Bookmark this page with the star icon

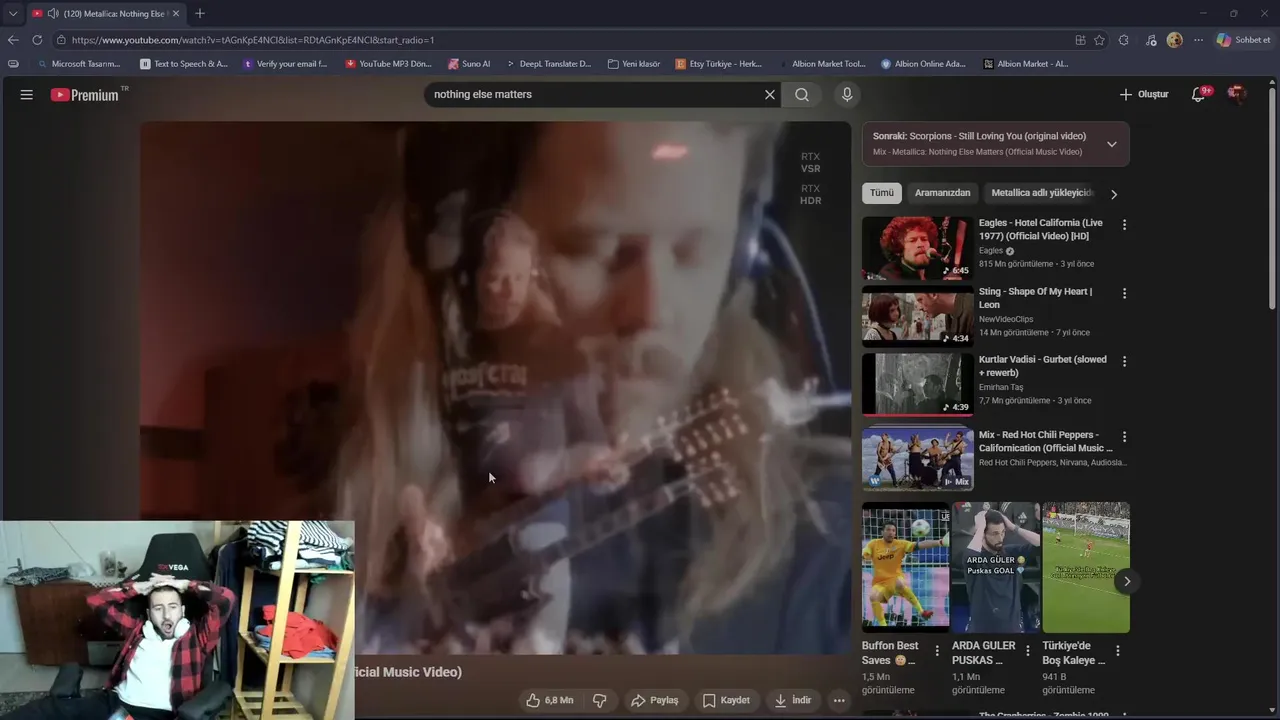point(1100,40)
